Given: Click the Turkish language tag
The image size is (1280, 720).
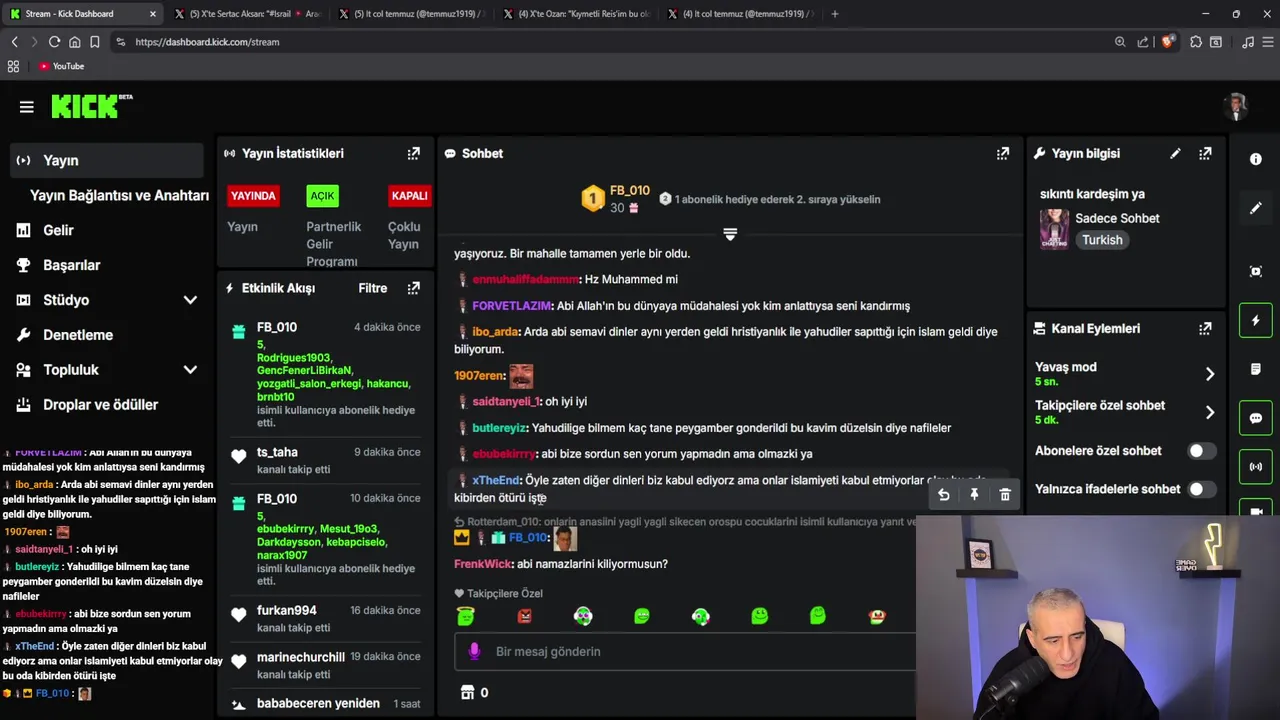Looking at the screenshot, I should (x=1102, y=240).
